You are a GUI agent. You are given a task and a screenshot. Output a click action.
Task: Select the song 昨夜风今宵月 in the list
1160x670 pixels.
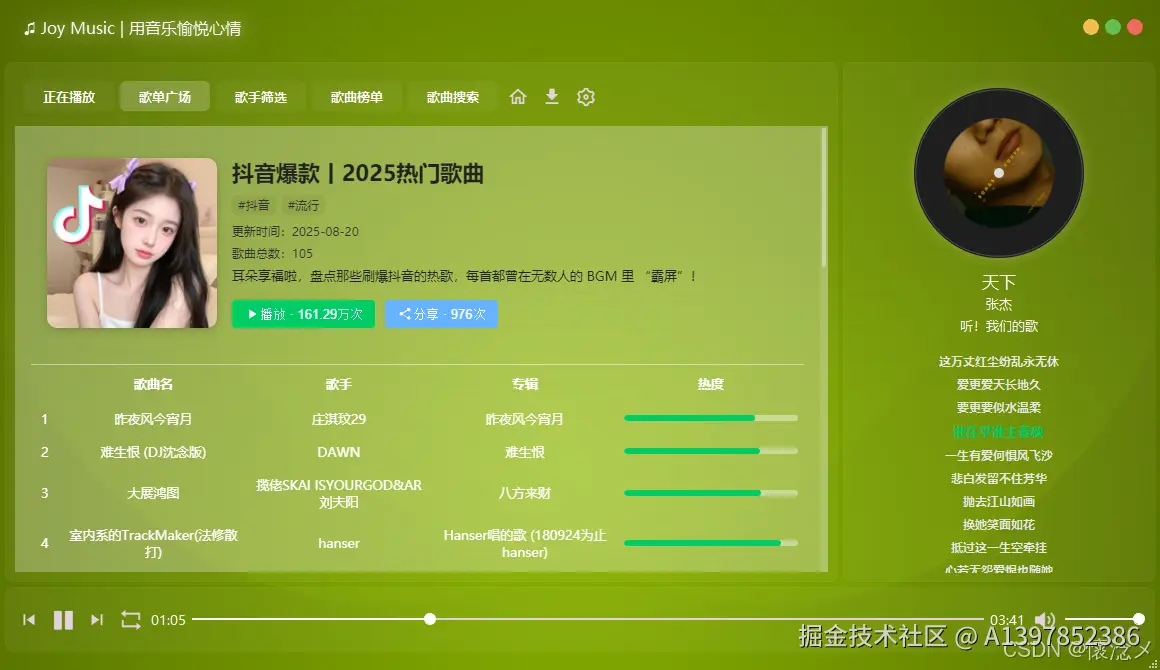point(153,418)
